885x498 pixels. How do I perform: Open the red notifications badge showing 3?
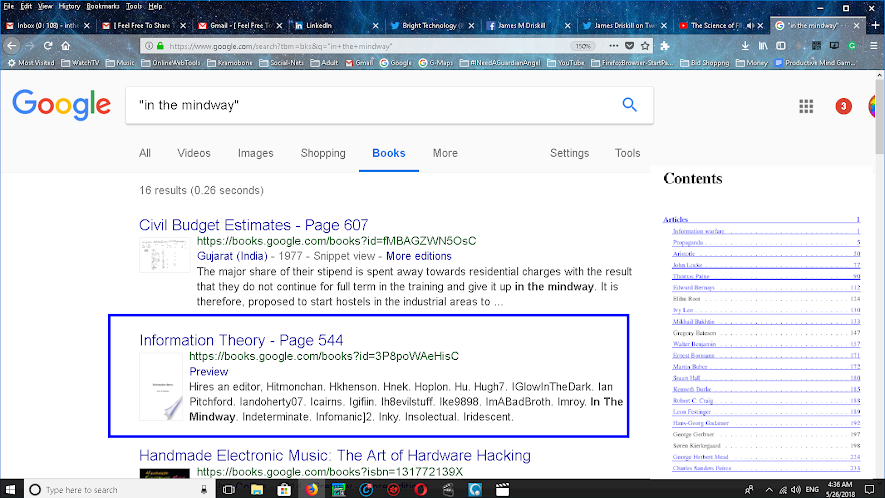coord(843,106)
